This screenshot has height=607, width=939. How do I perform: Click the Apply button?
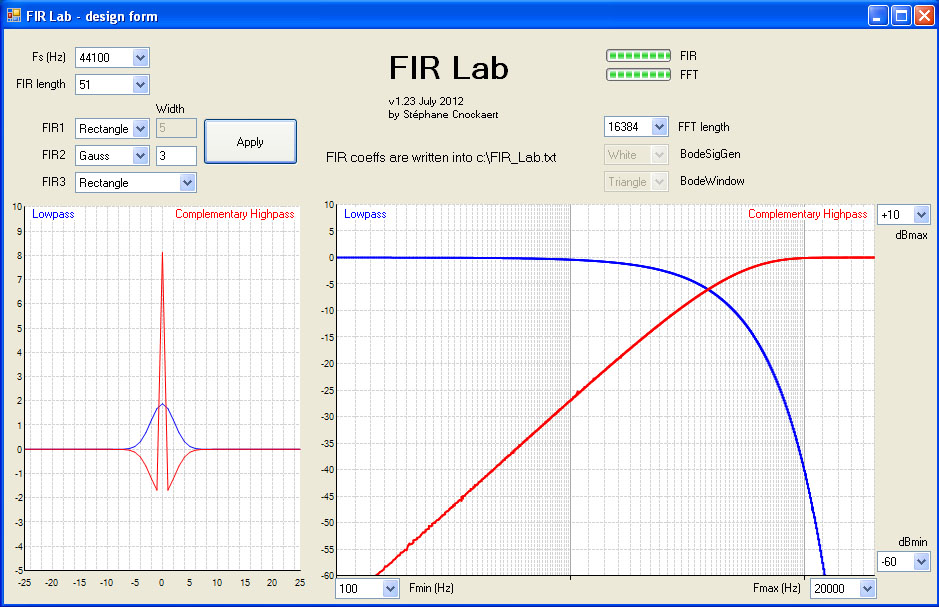click(250, 142)
